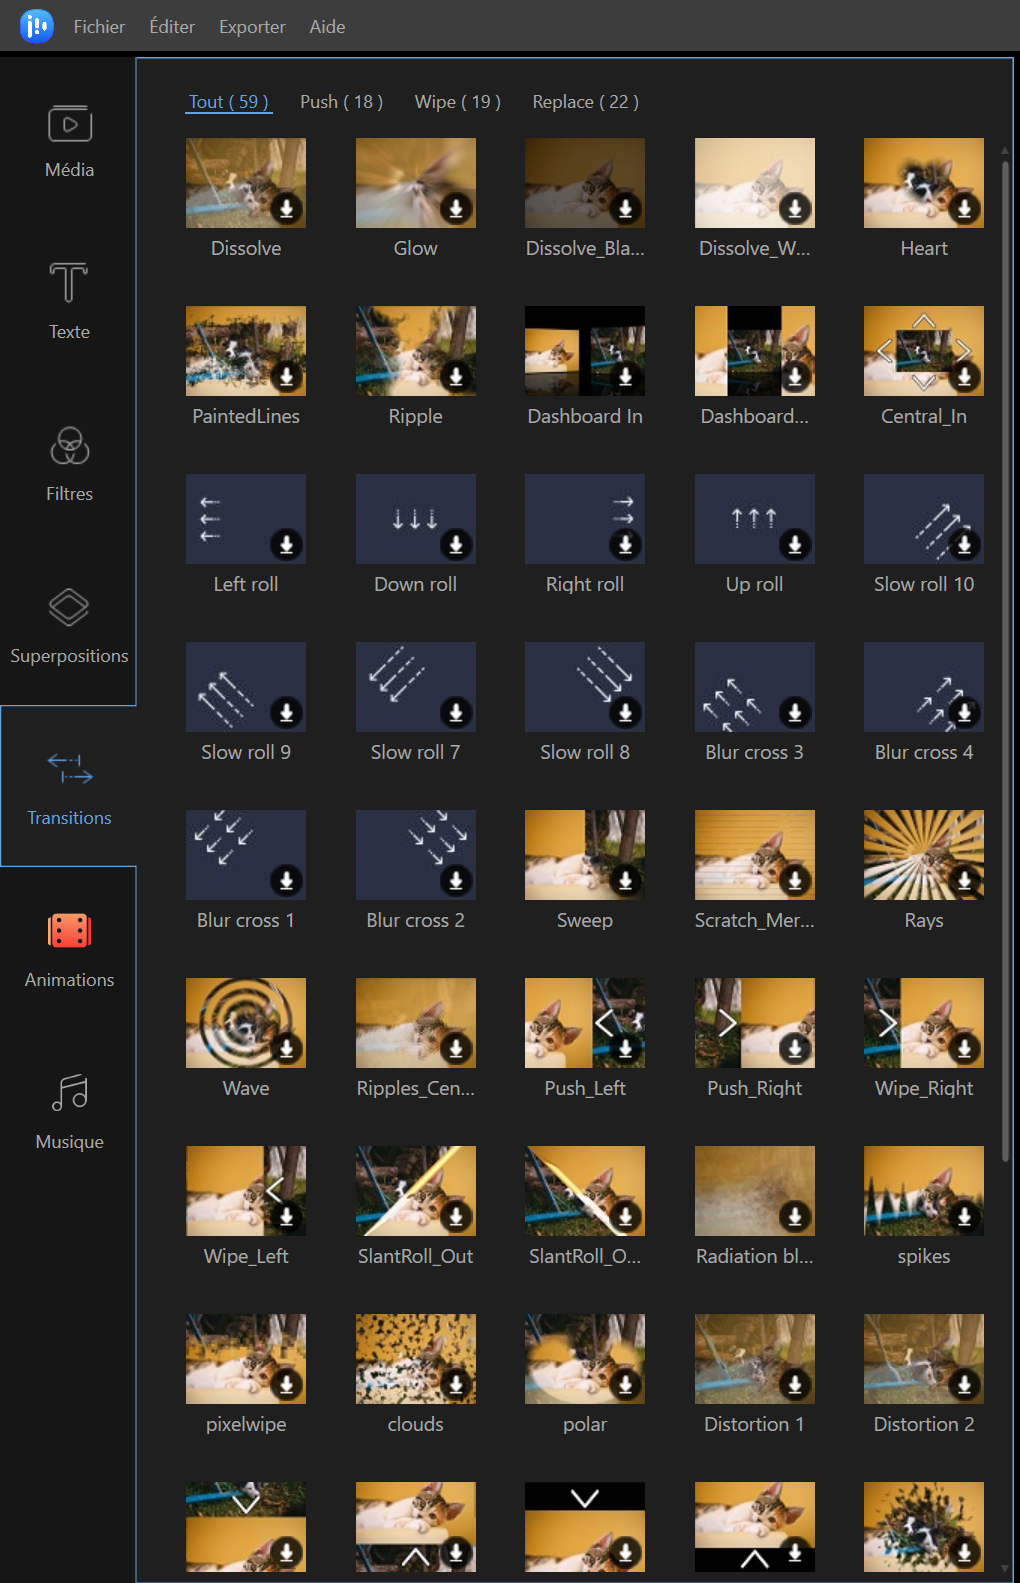Open the Aide menu
Viewport: 1020px width, 1583px height.
point(327,27)
